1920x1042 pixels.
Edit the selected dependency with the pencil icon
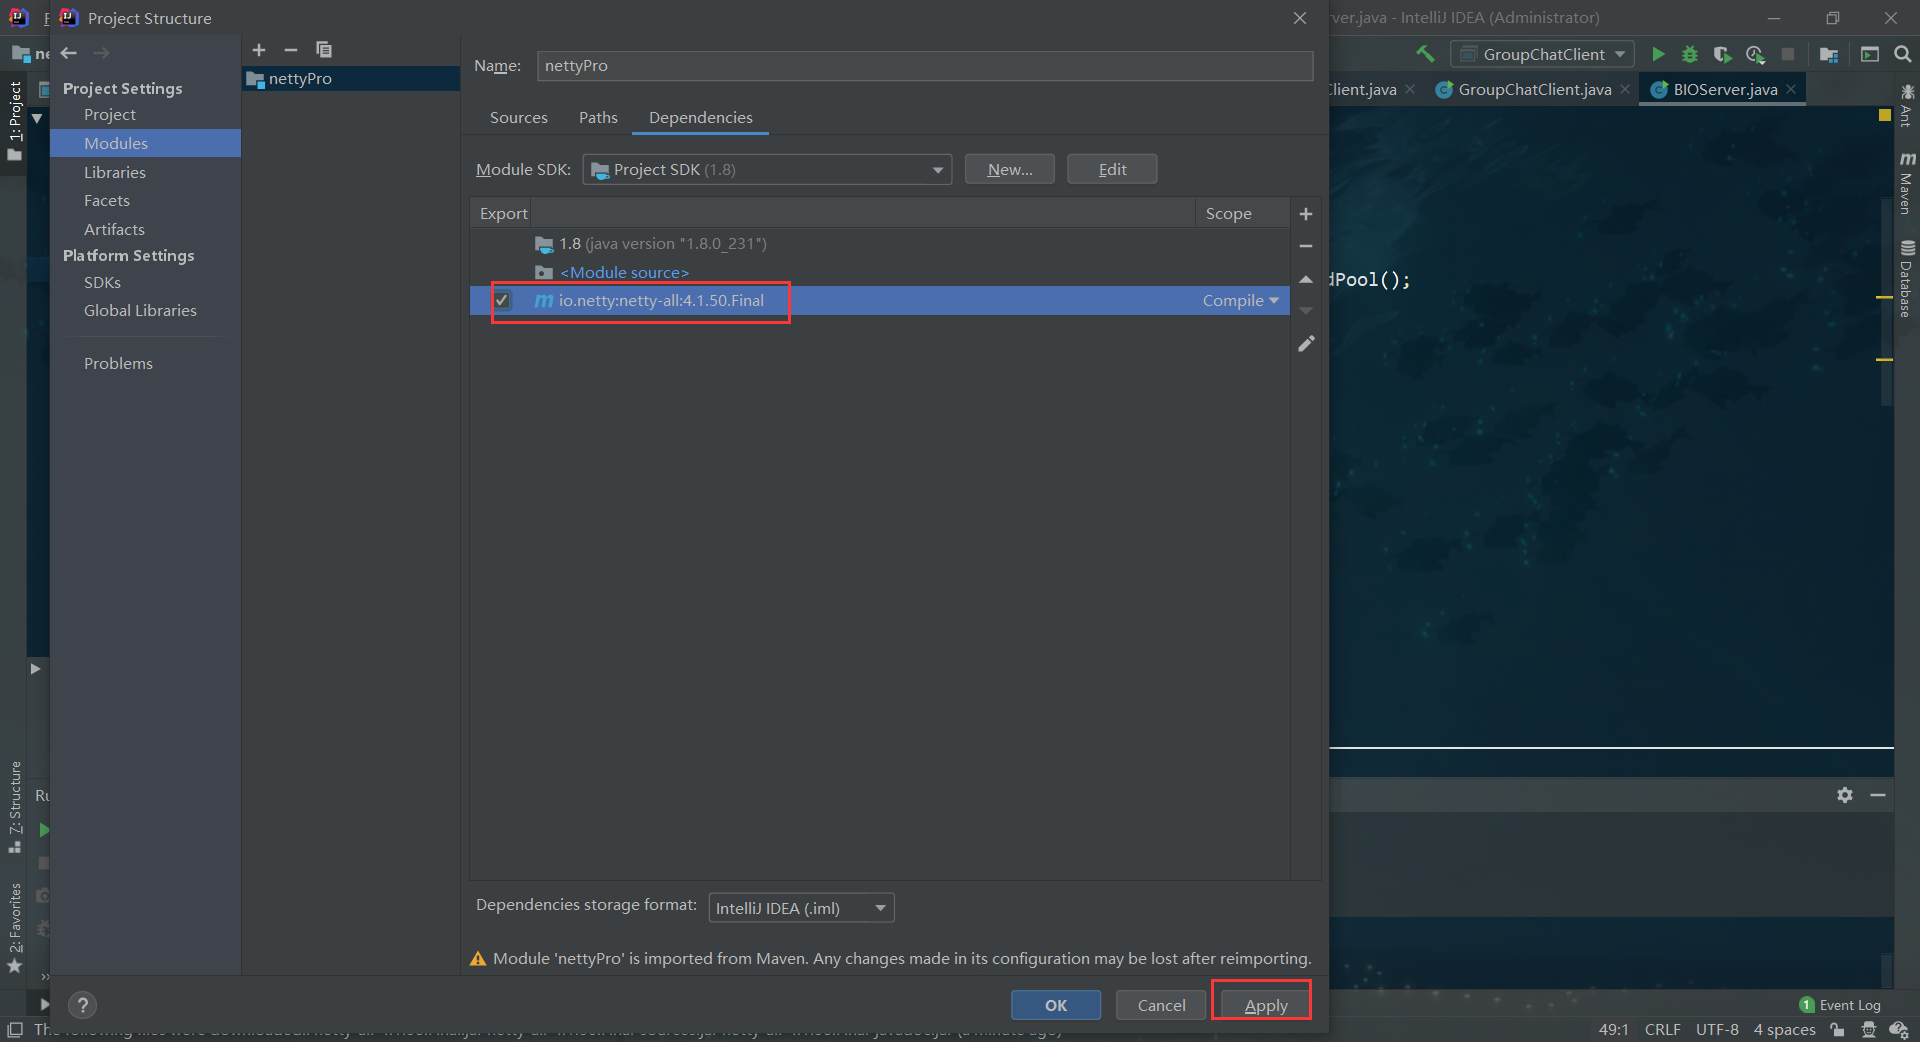click(1306, 344)
